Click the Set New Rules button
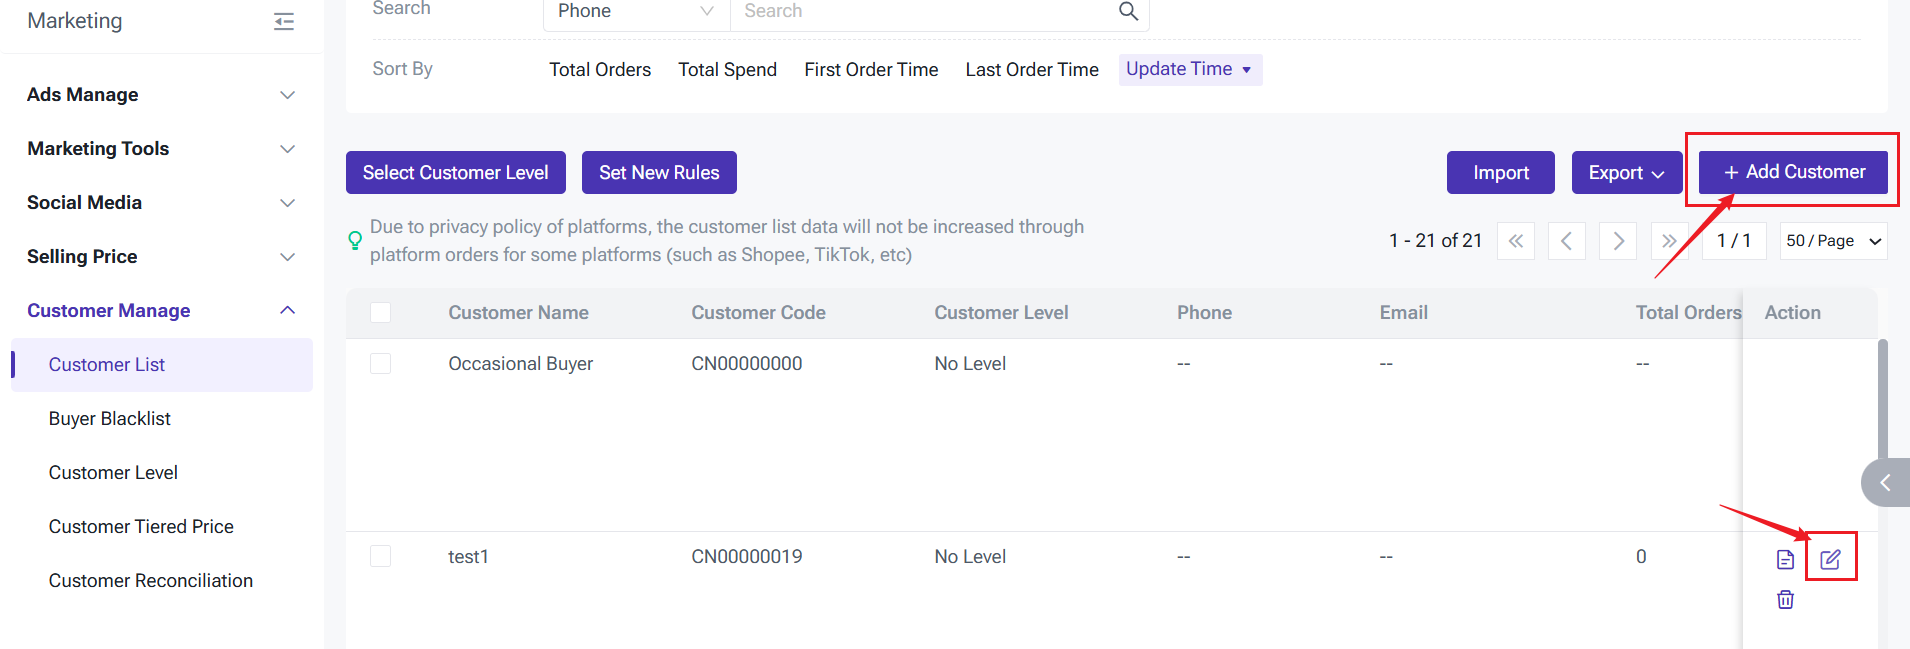This screenshot has height=649, width=1910. click(x=659, y=173)
